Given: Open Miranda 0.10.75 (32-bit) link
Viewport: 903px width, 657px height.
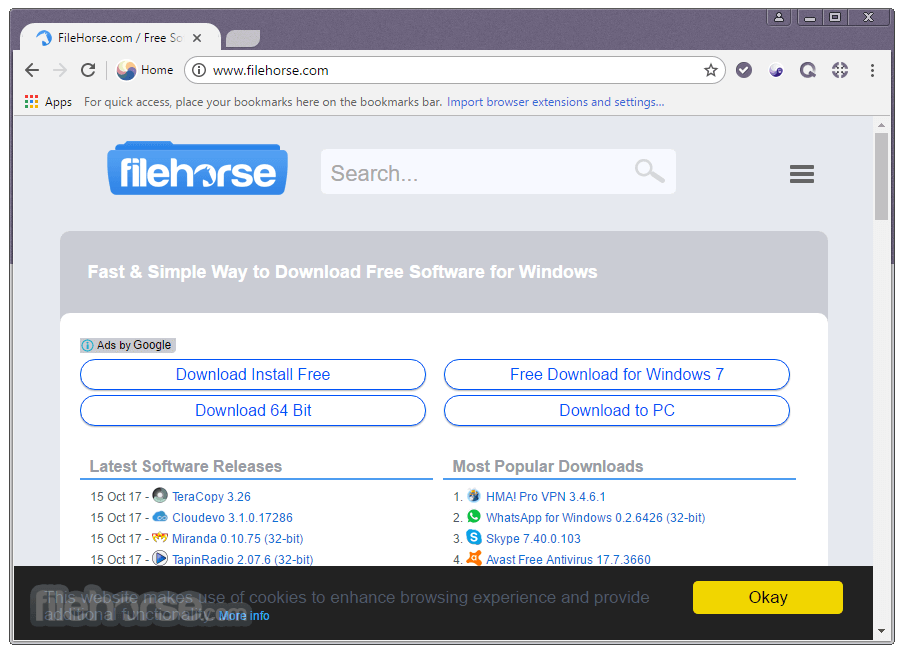Looking at the screenshot, I should point(237,538).
